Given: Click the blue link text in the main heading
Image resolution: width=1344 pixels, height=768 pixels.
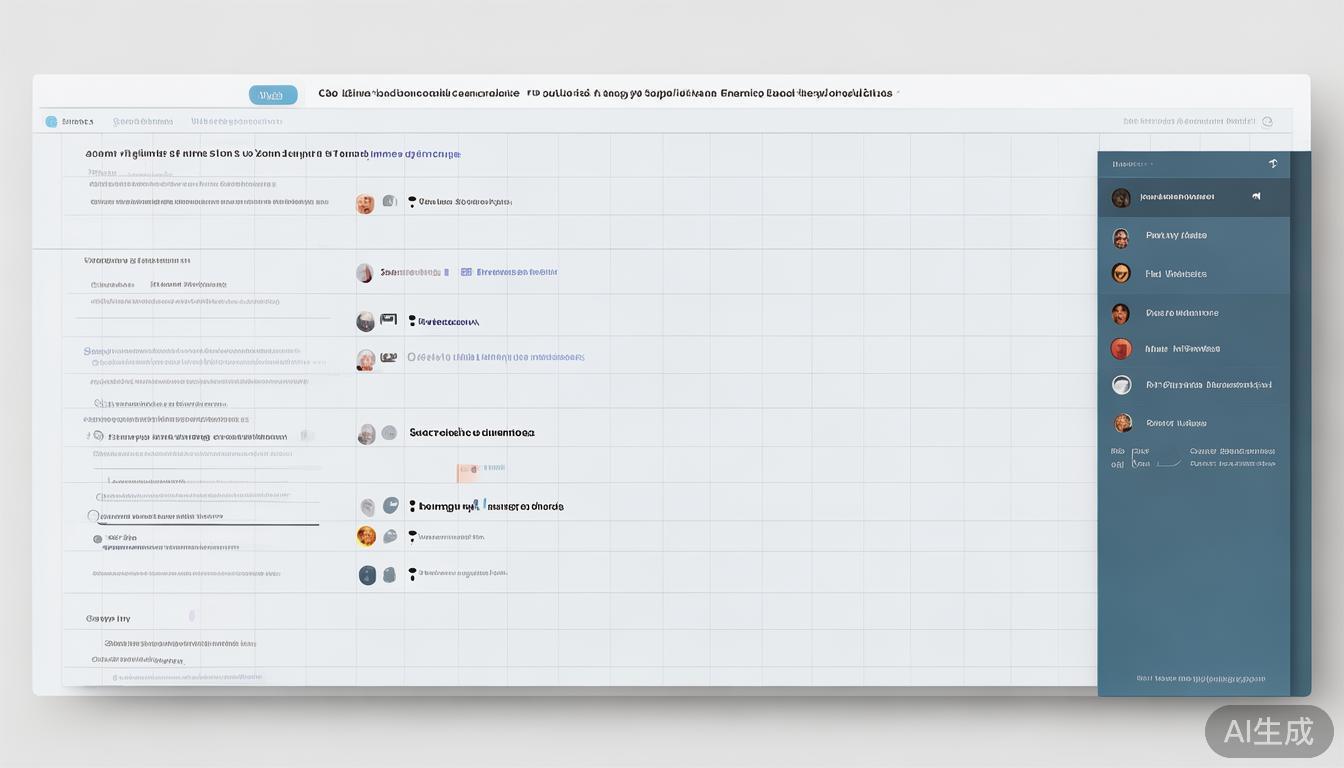Looking at the screenshot, I should click(x=415, y=155).
